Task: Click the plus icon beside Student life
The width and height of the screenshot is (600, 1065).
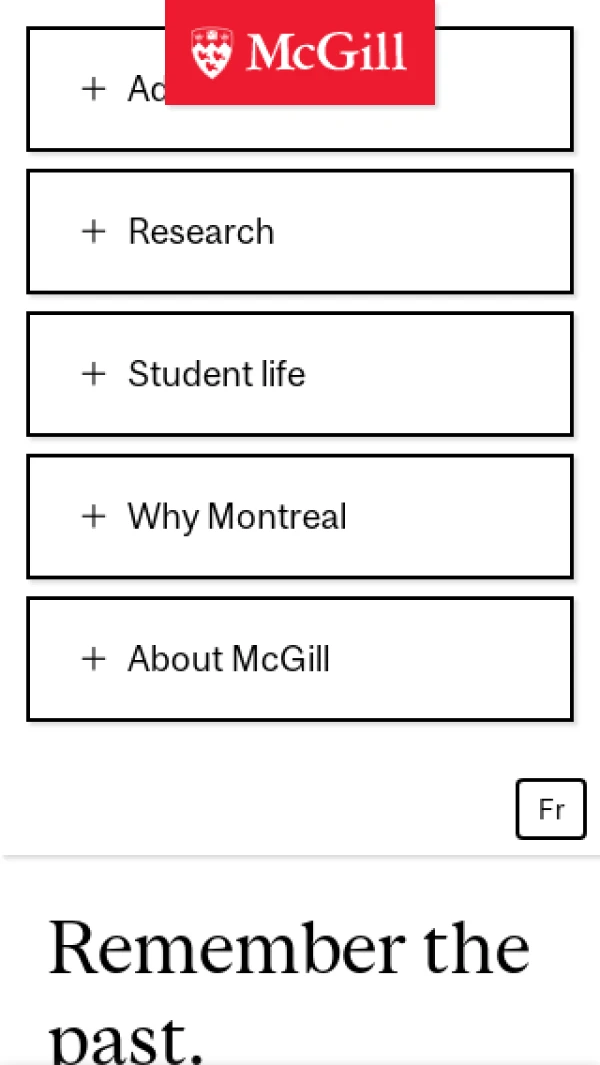Action: coord(94,374)
